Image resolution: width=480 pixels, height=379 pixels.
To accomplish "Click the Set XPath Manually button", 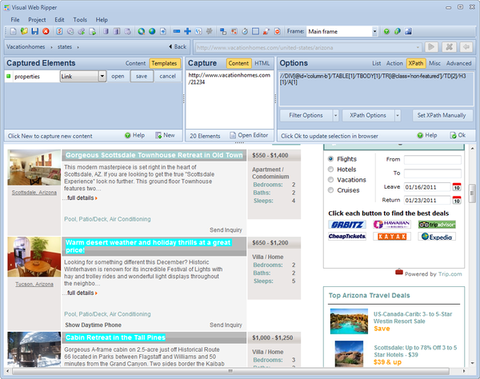I will [x=442, y=115].
